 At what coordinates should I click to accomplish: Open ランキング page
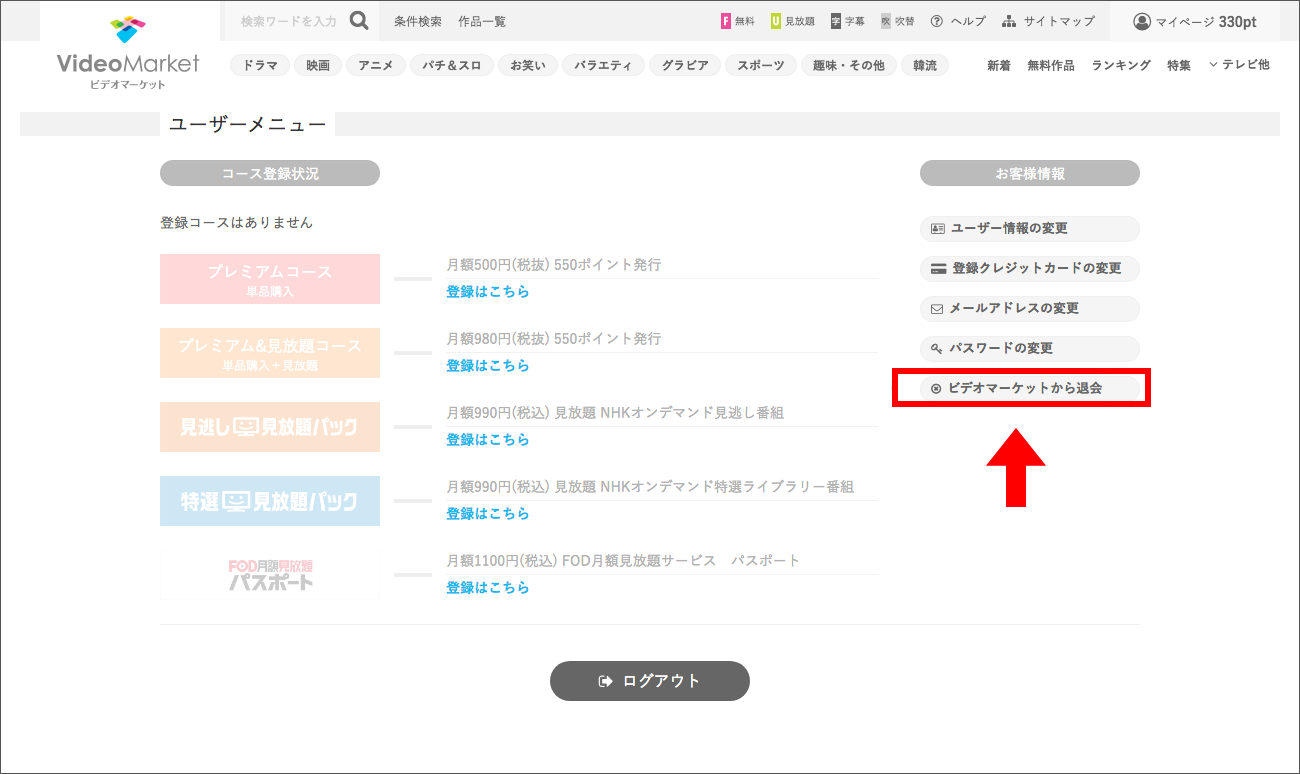(1121, 65)
